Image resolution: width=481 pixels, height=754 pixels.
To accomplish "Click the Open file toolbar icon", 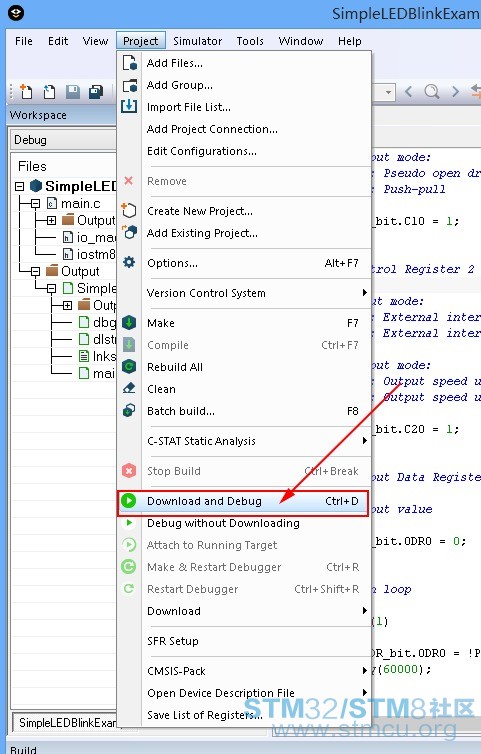I will click(49, 91).
